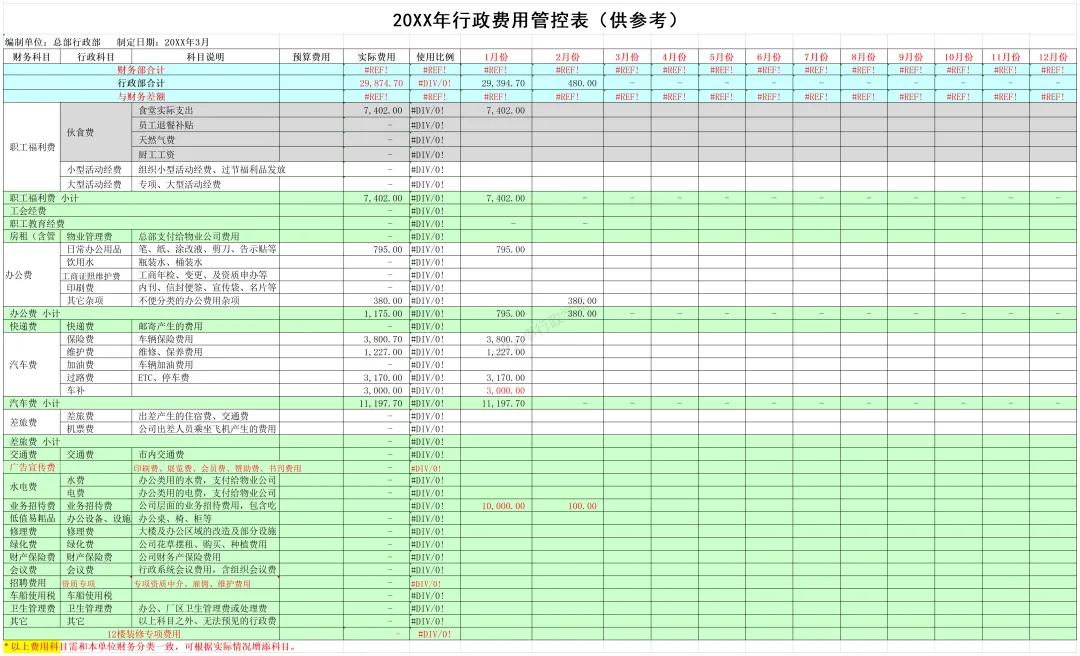Select the '财务科目' column header
This screenshot has height=656, width=1080.
click(x=32, y=57)
